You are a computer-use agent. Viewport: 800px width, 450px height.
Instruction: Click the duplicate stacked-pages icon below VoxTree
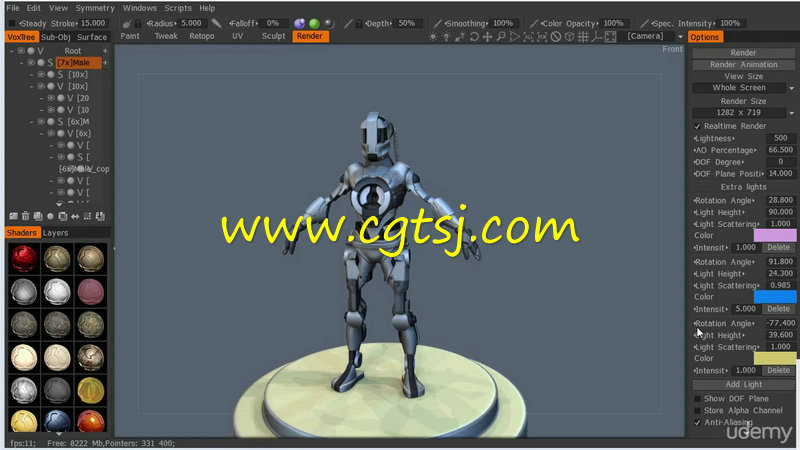click(x=38, y=216)
